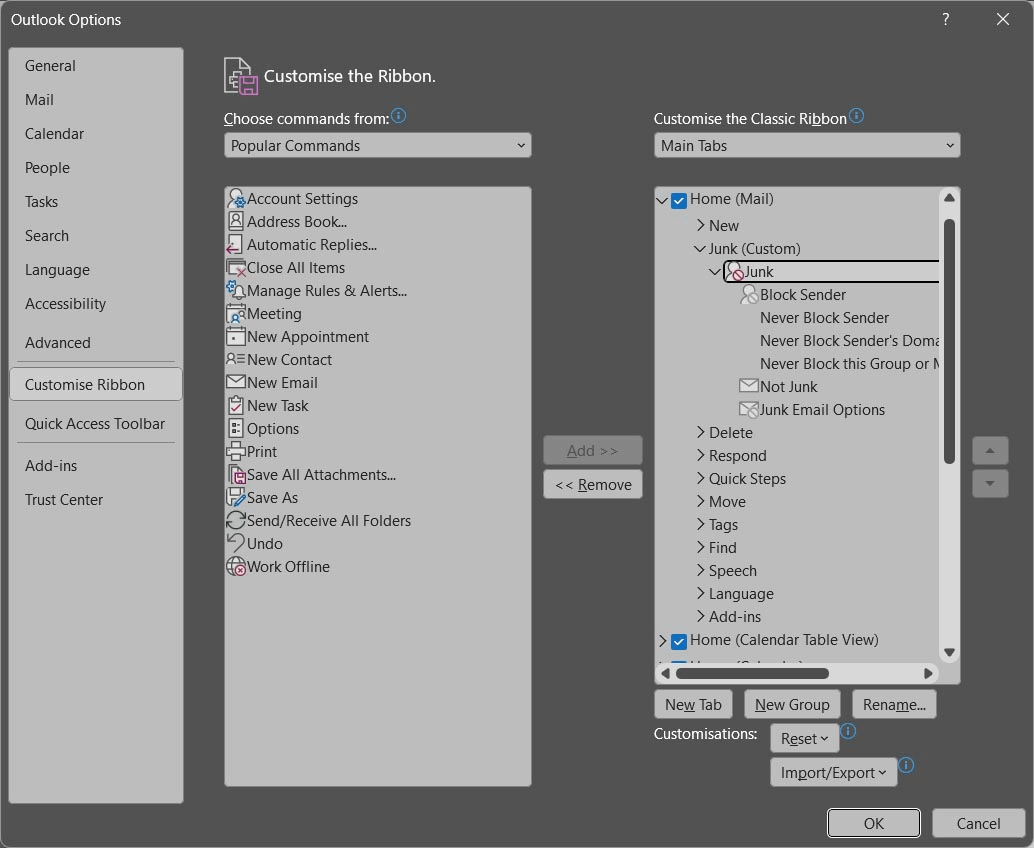Screen dimensions: 1034x848
Task: Toggle the Home (Calendar Table View) checkbox
Action: (x=679, y=641)
